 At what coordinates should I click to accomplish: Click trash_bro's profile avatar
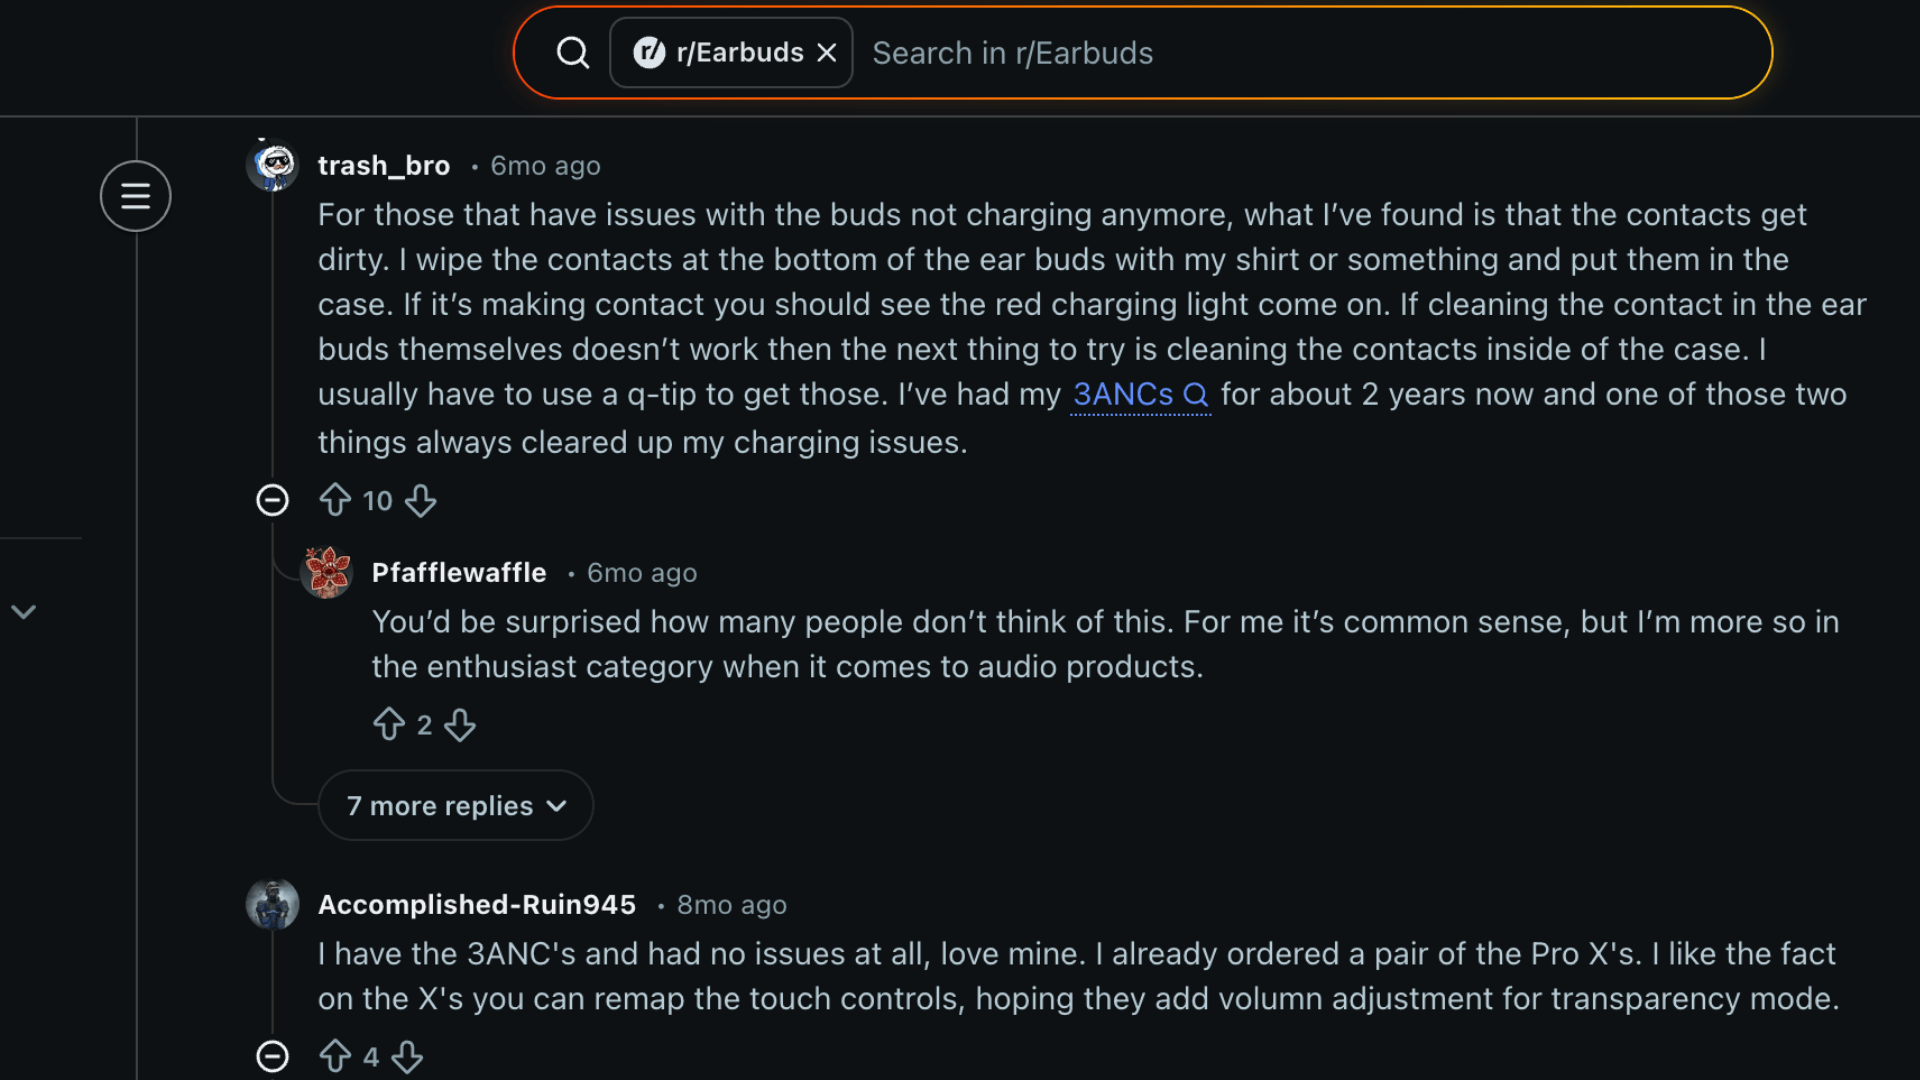click(272, 165)
